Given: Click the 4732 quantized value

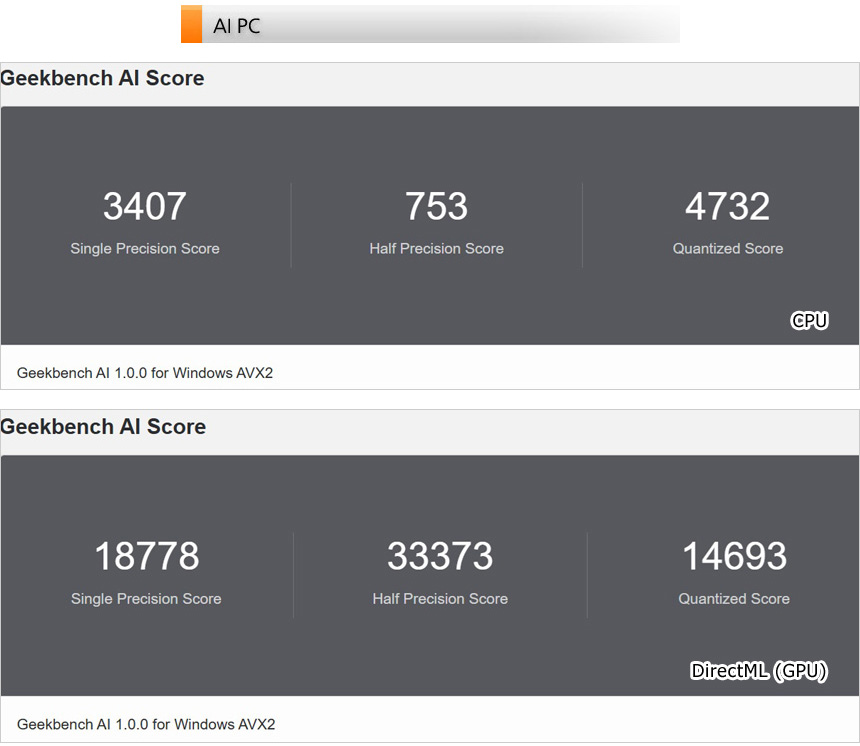Looking at the screenshot, I should click(x=727, y=207).
